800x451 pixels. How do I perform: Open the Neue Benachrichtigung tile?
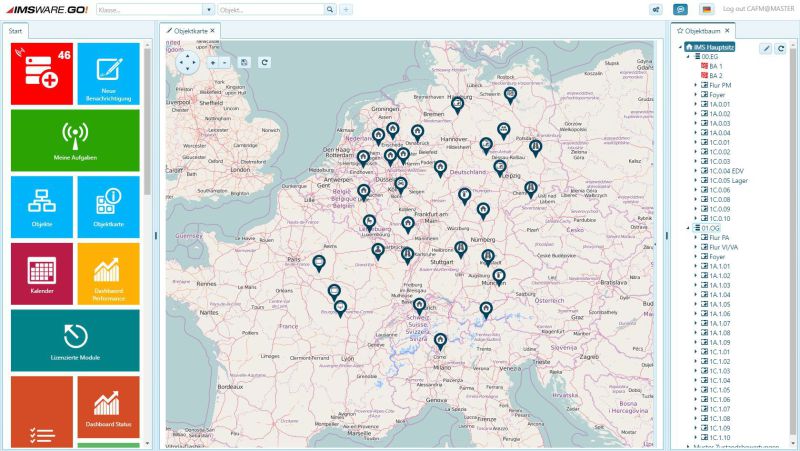(x=108, y=73)
